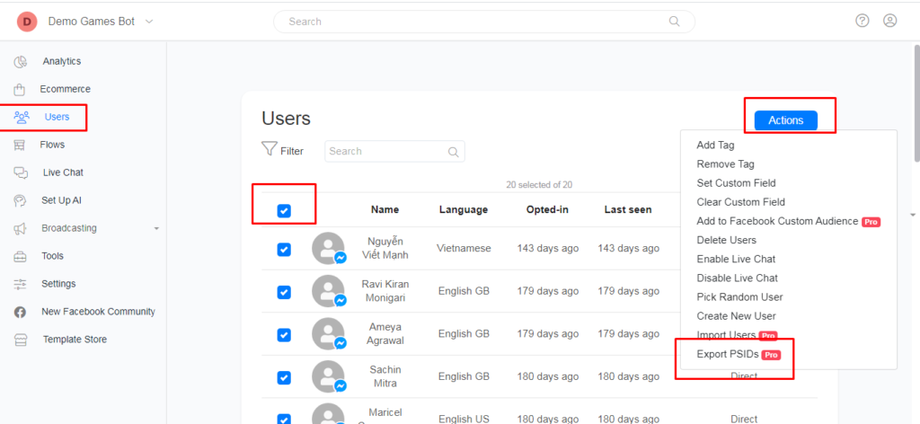This screenshot has width=920, height=424.
Task: Open New Facebook Community link
Action: [x=98, y=312]
